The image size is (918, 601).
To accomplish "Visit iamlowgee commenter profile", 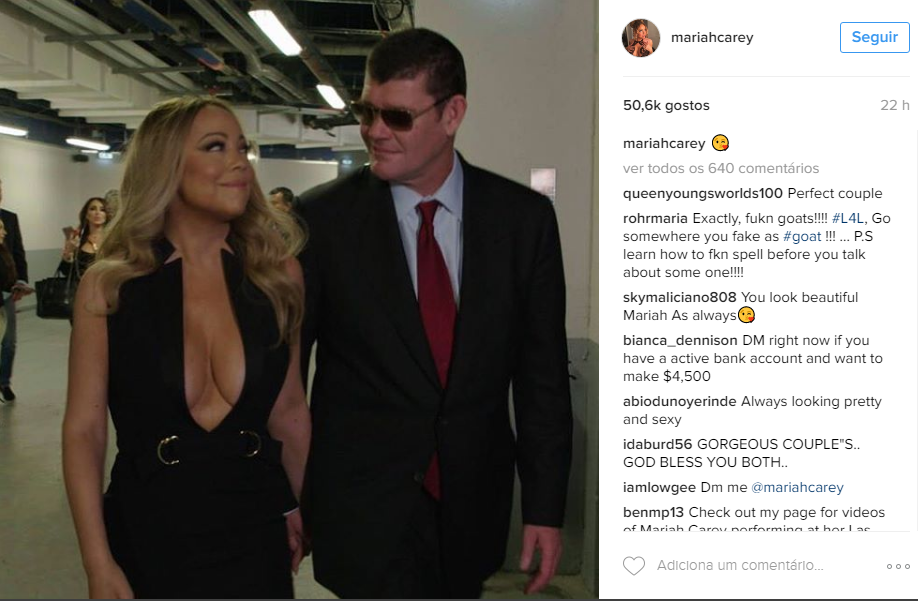I will pyautogui.click(x=659, y=487).
